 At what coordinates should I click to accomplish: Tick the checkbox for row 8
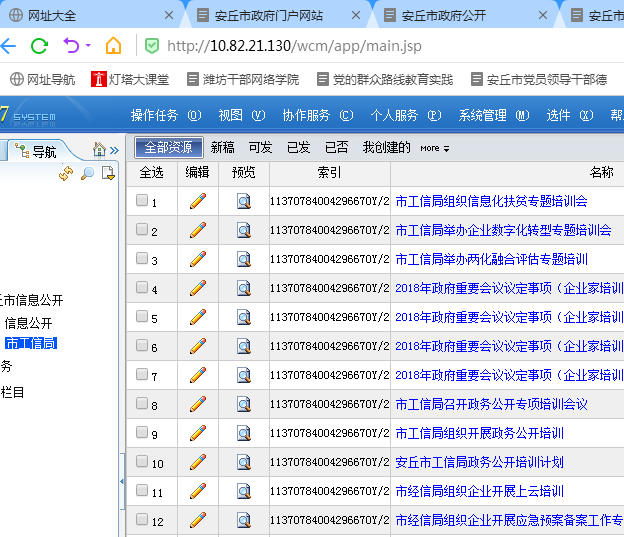142,403
